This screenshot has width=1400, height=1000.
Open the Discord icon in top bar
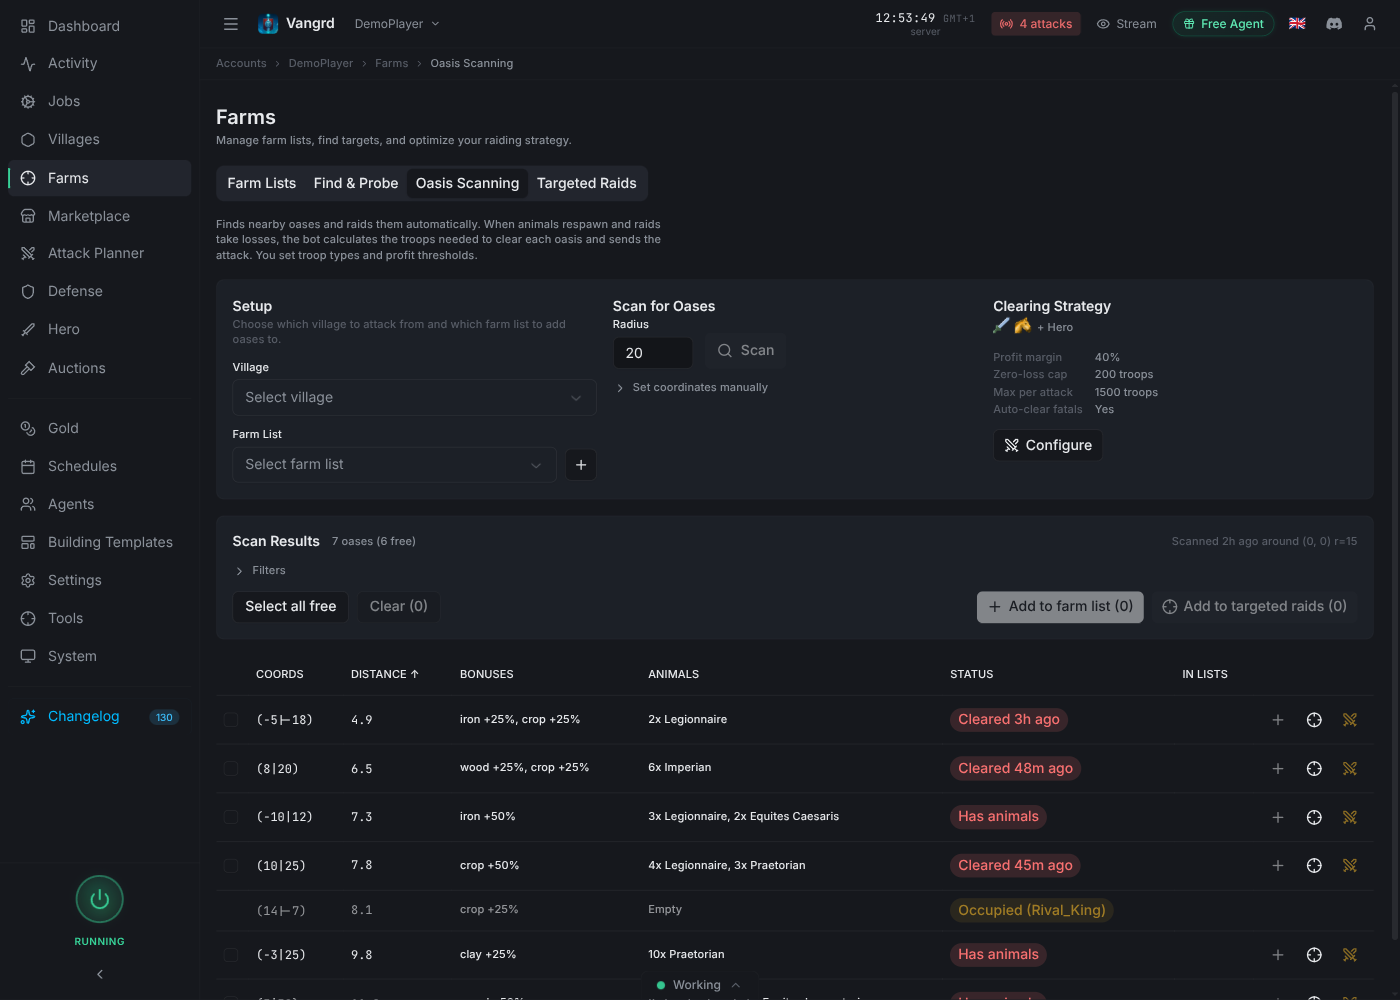pos(1334,23)
